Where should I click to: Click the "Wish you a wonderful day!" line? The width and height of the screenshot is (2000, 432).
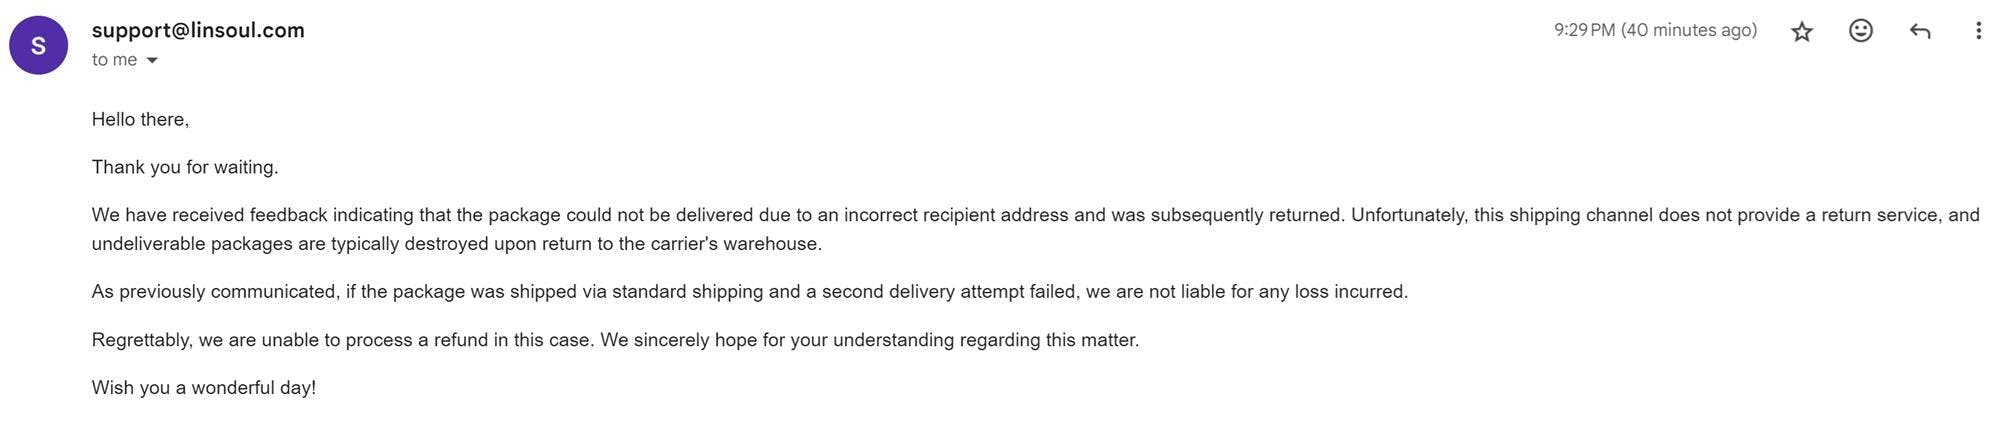[204, 388]
